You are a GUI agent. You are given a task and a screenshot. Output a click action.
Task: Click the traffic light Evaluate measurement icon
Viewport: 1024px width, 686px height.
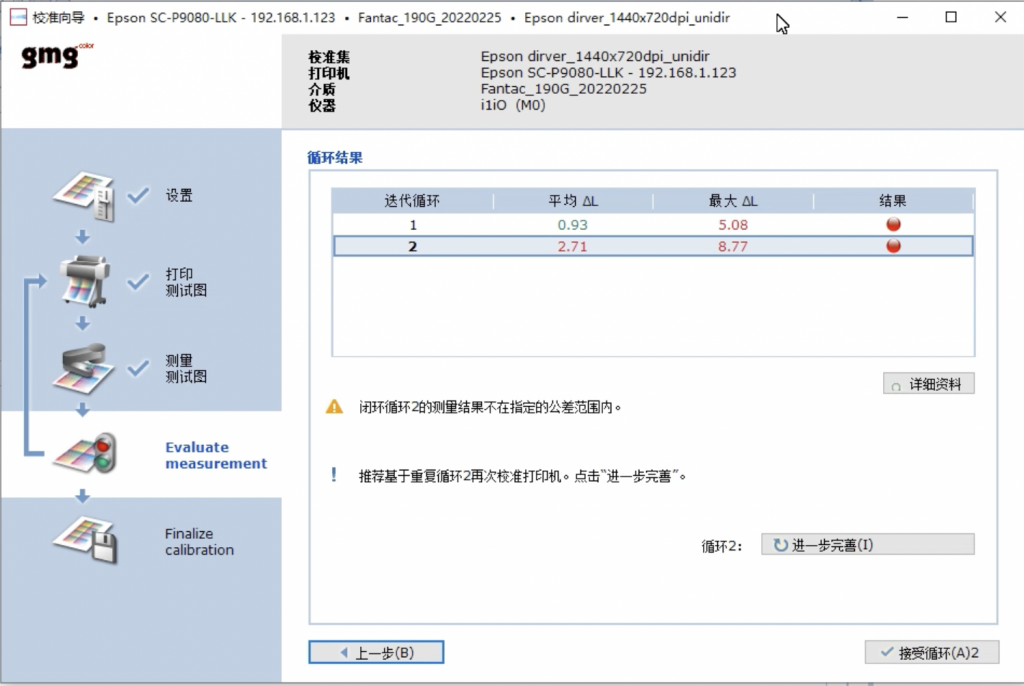tap(86, 453)
